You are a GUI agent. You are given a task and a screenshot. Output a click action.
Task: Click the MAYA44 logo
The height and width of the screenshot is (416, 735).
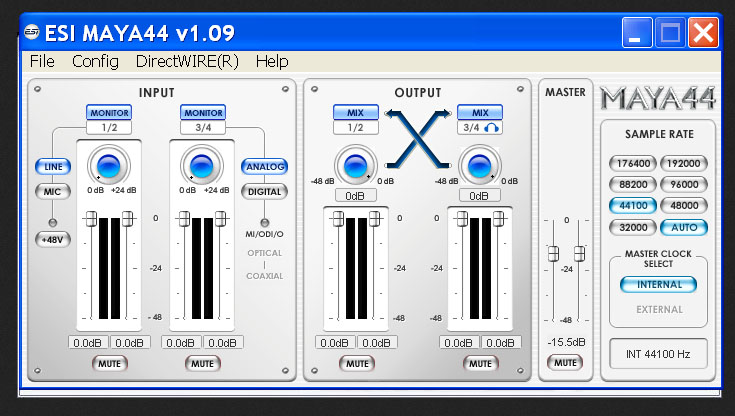pyautogui.click(x=658, y=98)
